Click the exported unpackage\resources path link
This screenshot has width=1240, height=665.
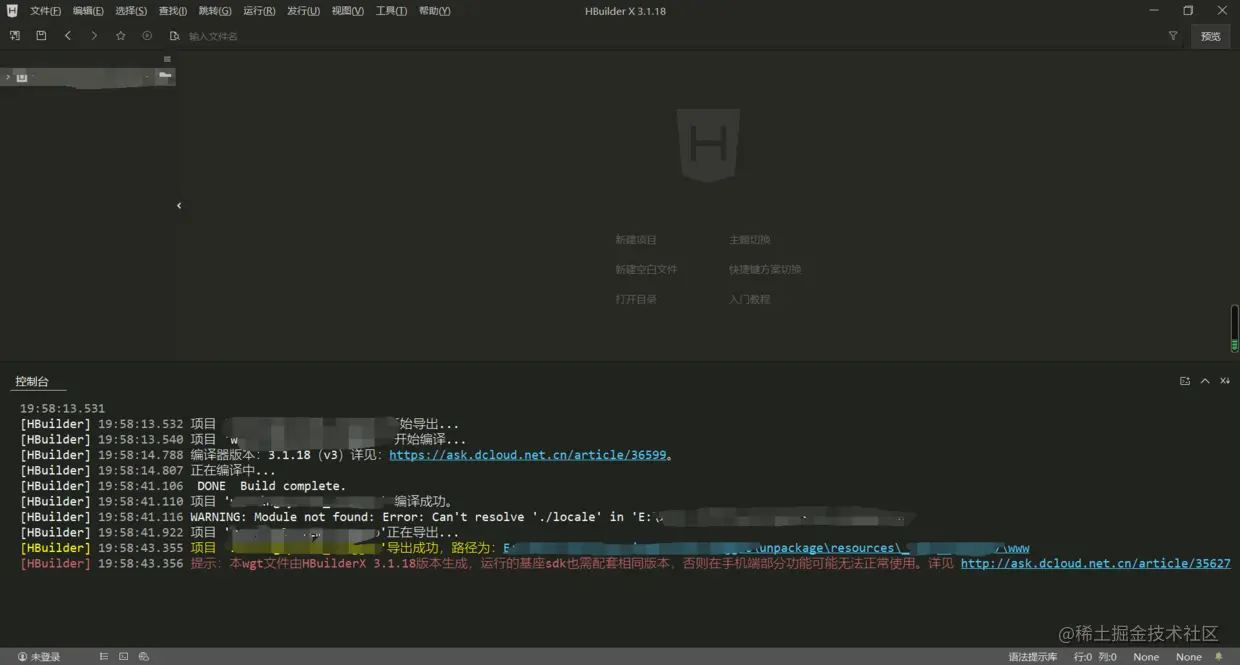tap(766, 548)
